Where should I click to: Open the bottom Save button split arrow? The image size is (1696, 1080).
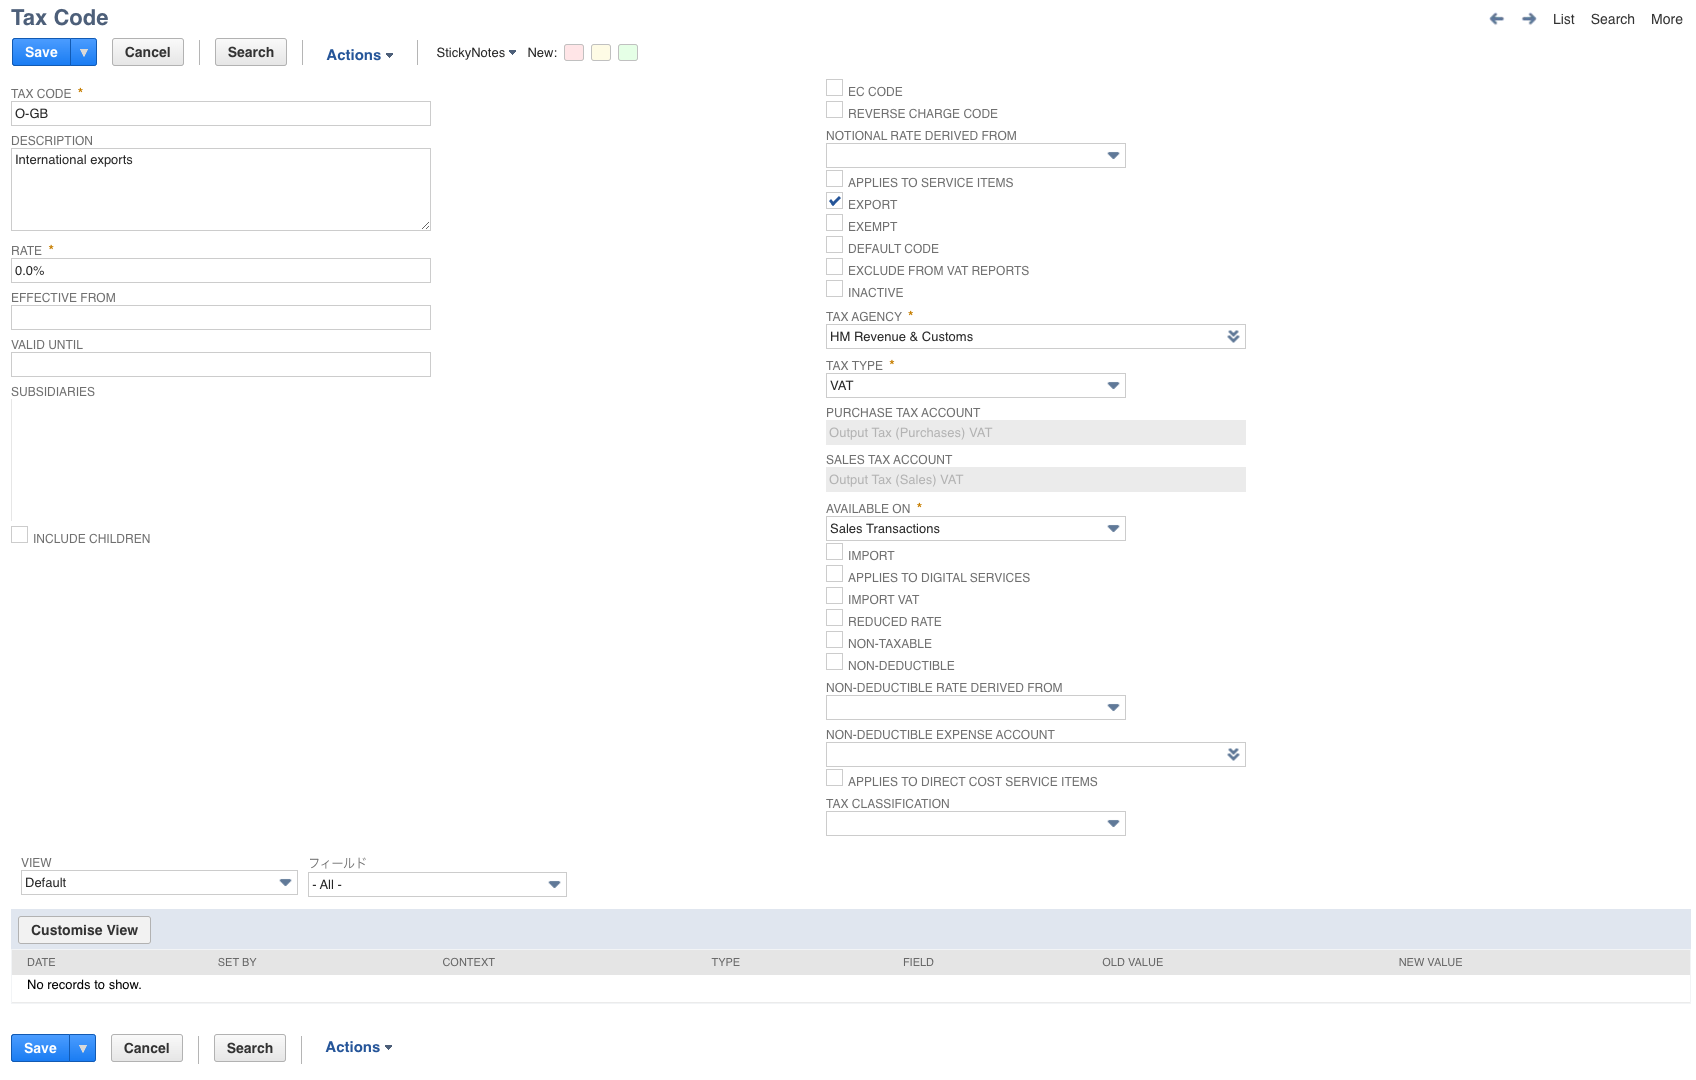coord(82,1048)
